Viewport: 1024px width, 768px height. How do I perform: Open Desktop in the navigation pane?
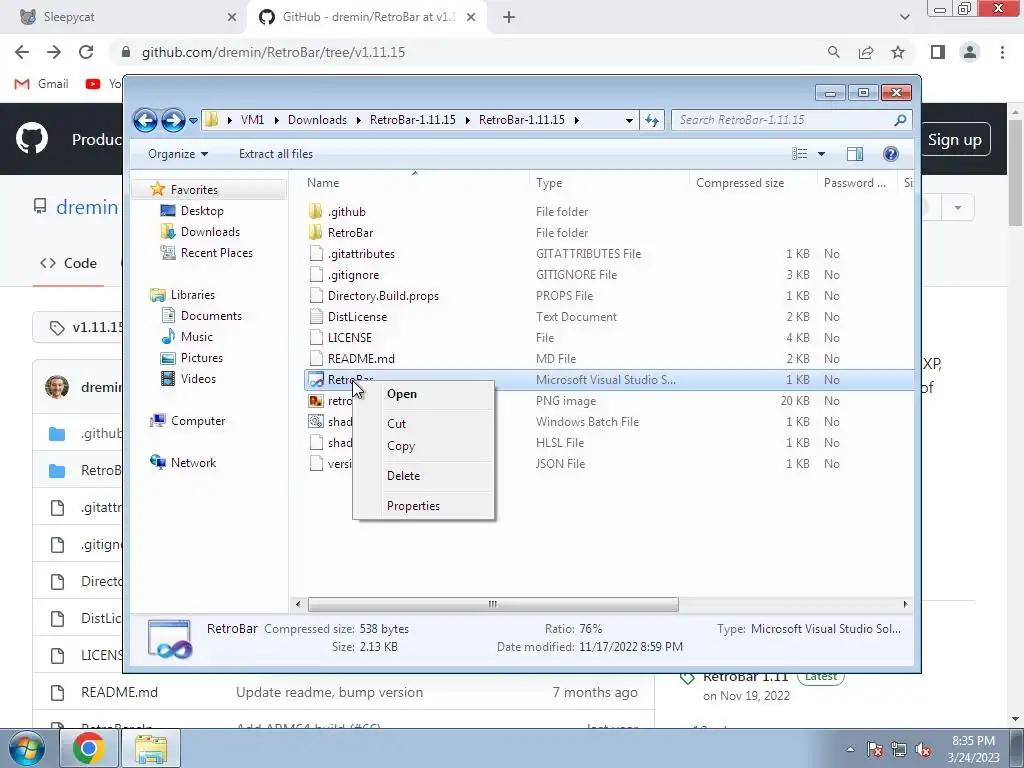tap(202, 211)
